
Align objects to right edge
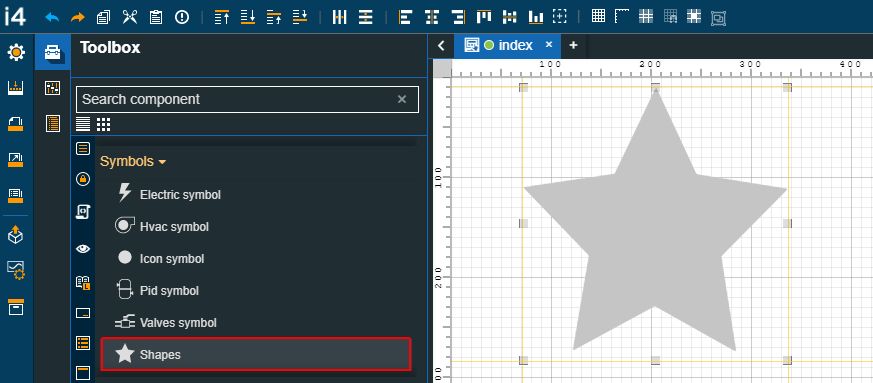[x=458, y=17]
